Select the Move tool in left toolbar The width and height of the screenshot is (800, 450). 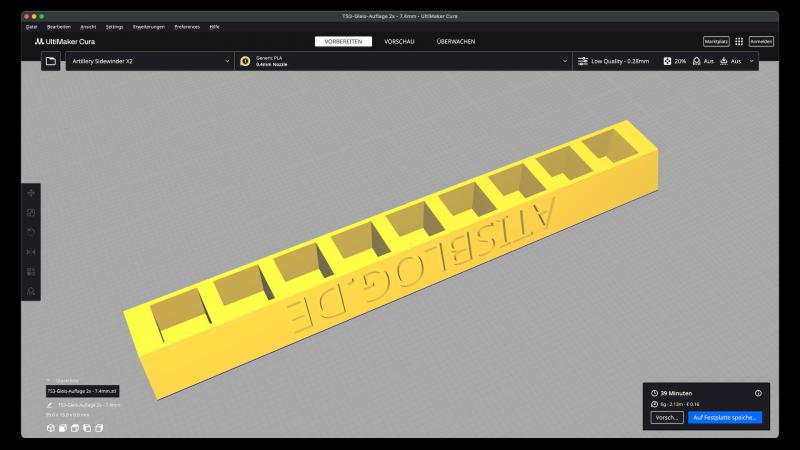pos(31,193)
